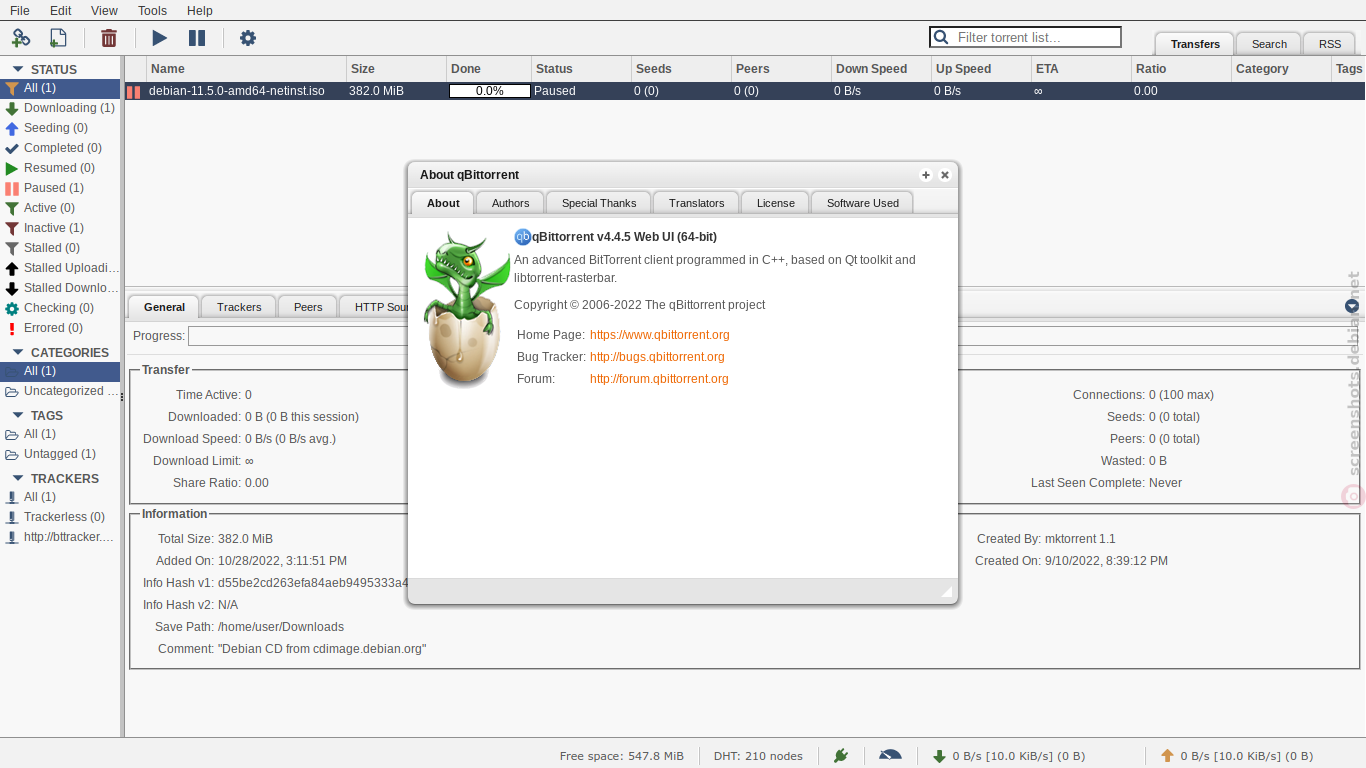Collapse properties panel with the round arrow
This screenshot has width=1366, height=768.
pyautogui.click(x=1352, y=306)
